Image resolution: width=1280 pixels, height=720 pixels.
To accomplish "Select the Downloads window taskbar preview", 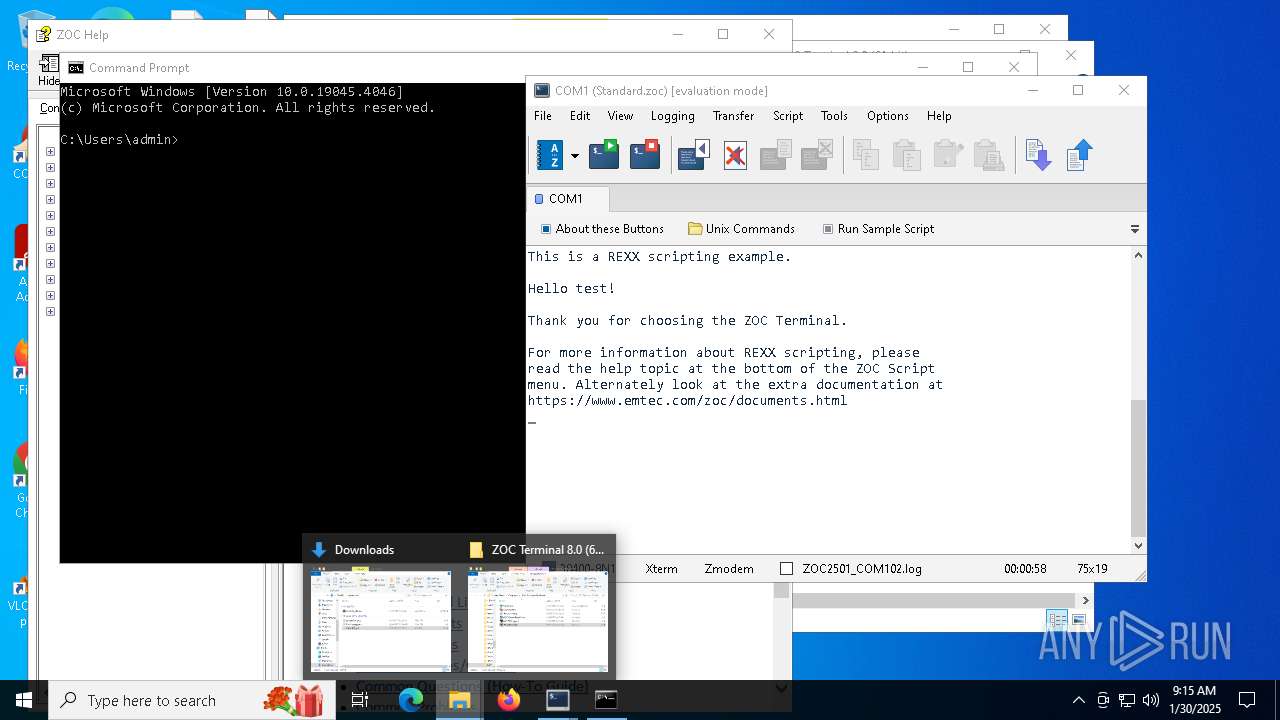I will [x=381, y=606].
